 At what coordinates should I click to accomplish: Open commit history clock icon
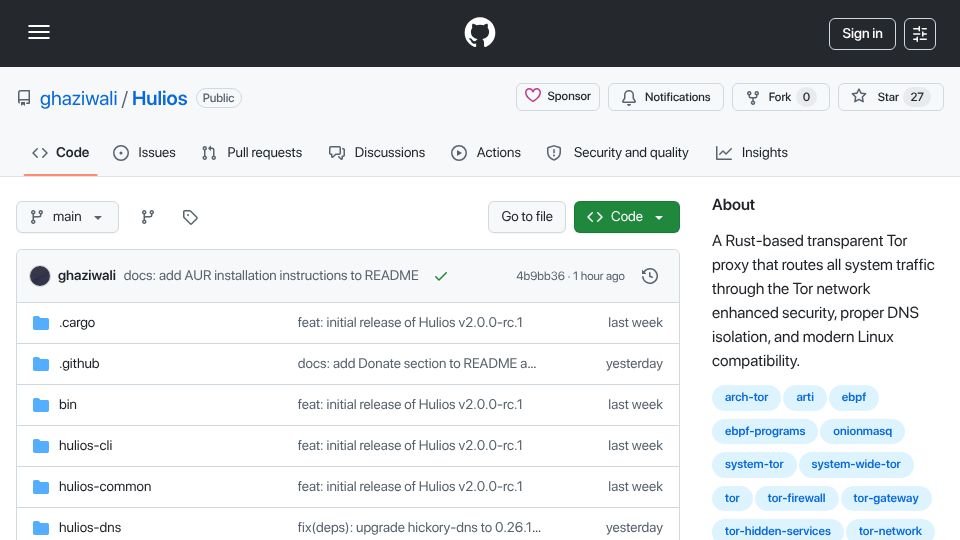[x=650, y=276]
